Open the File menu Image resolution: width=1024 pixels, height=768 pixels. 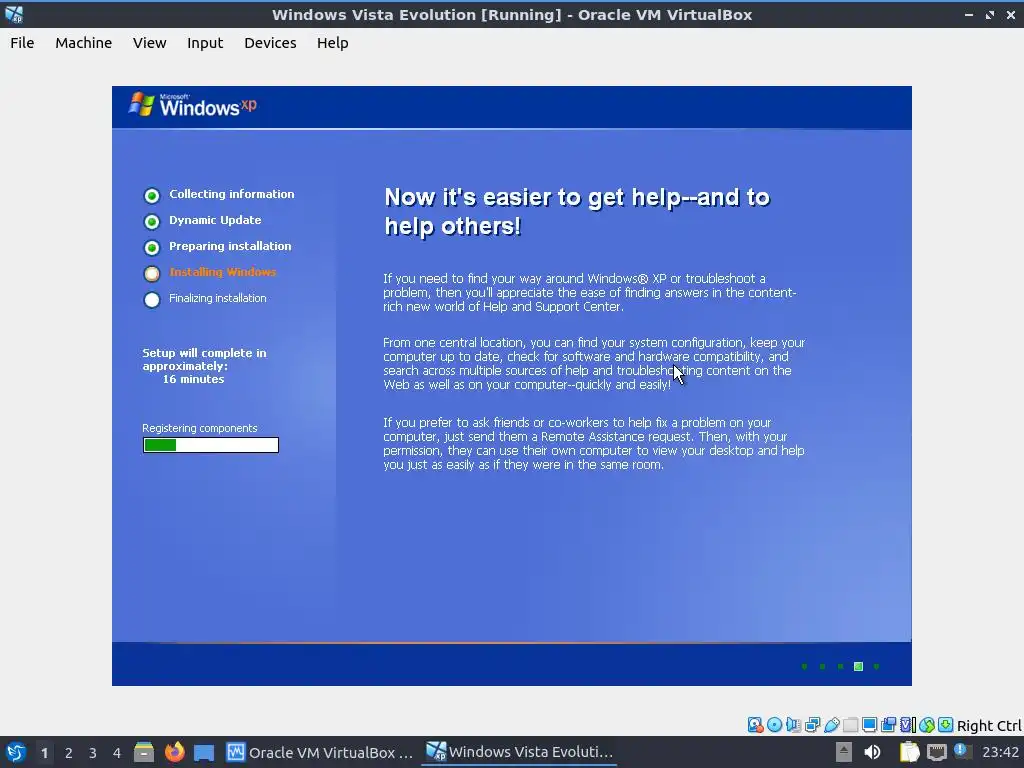pyautogui.click(x=22, y=43)
